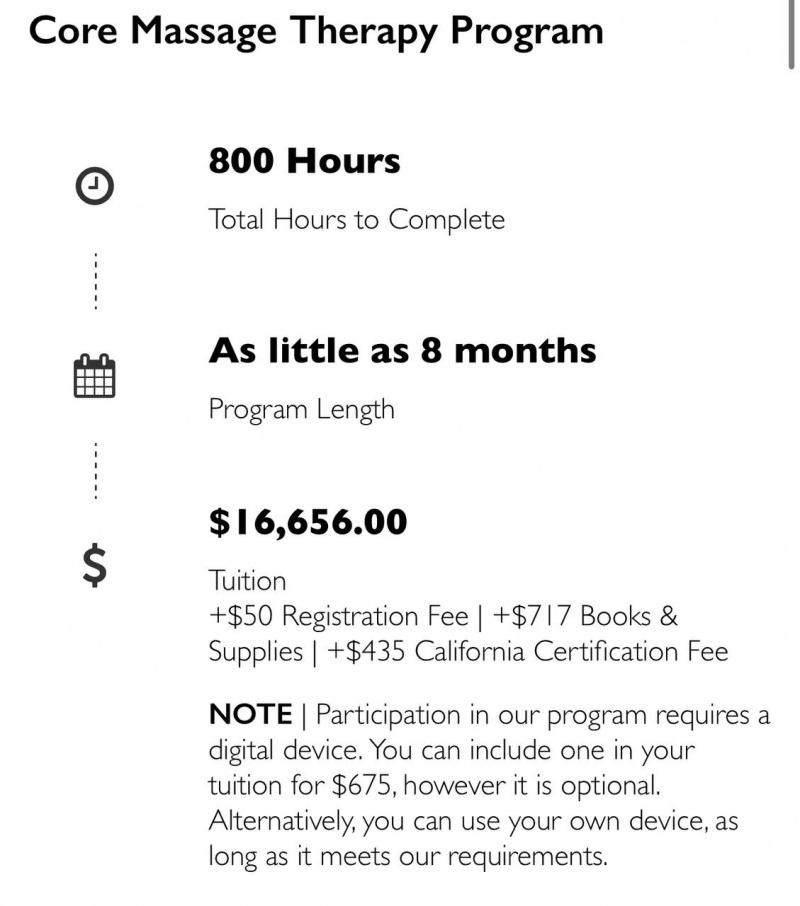This screenshot has width=800, height=906.
Task: Click the dollar sign icon beside tuition
Action: (94, 567)
